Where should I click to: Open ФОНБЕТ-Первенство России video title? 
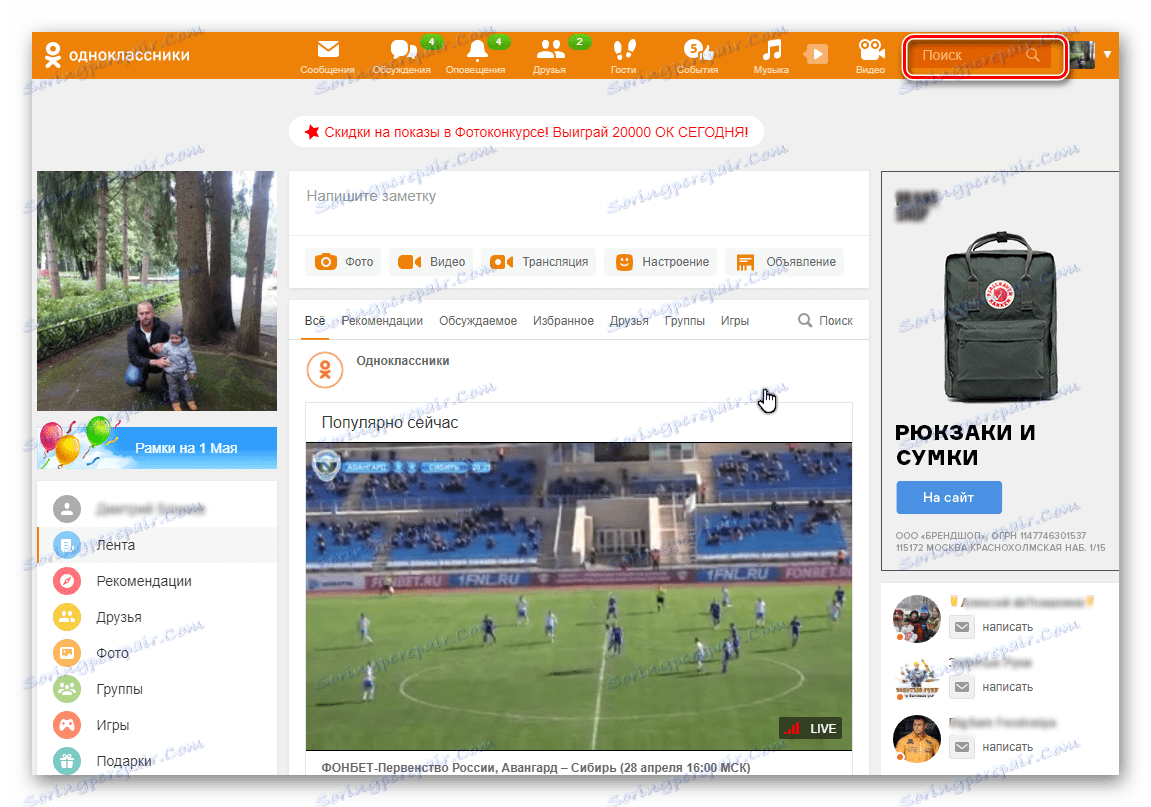tap(536, 767)
